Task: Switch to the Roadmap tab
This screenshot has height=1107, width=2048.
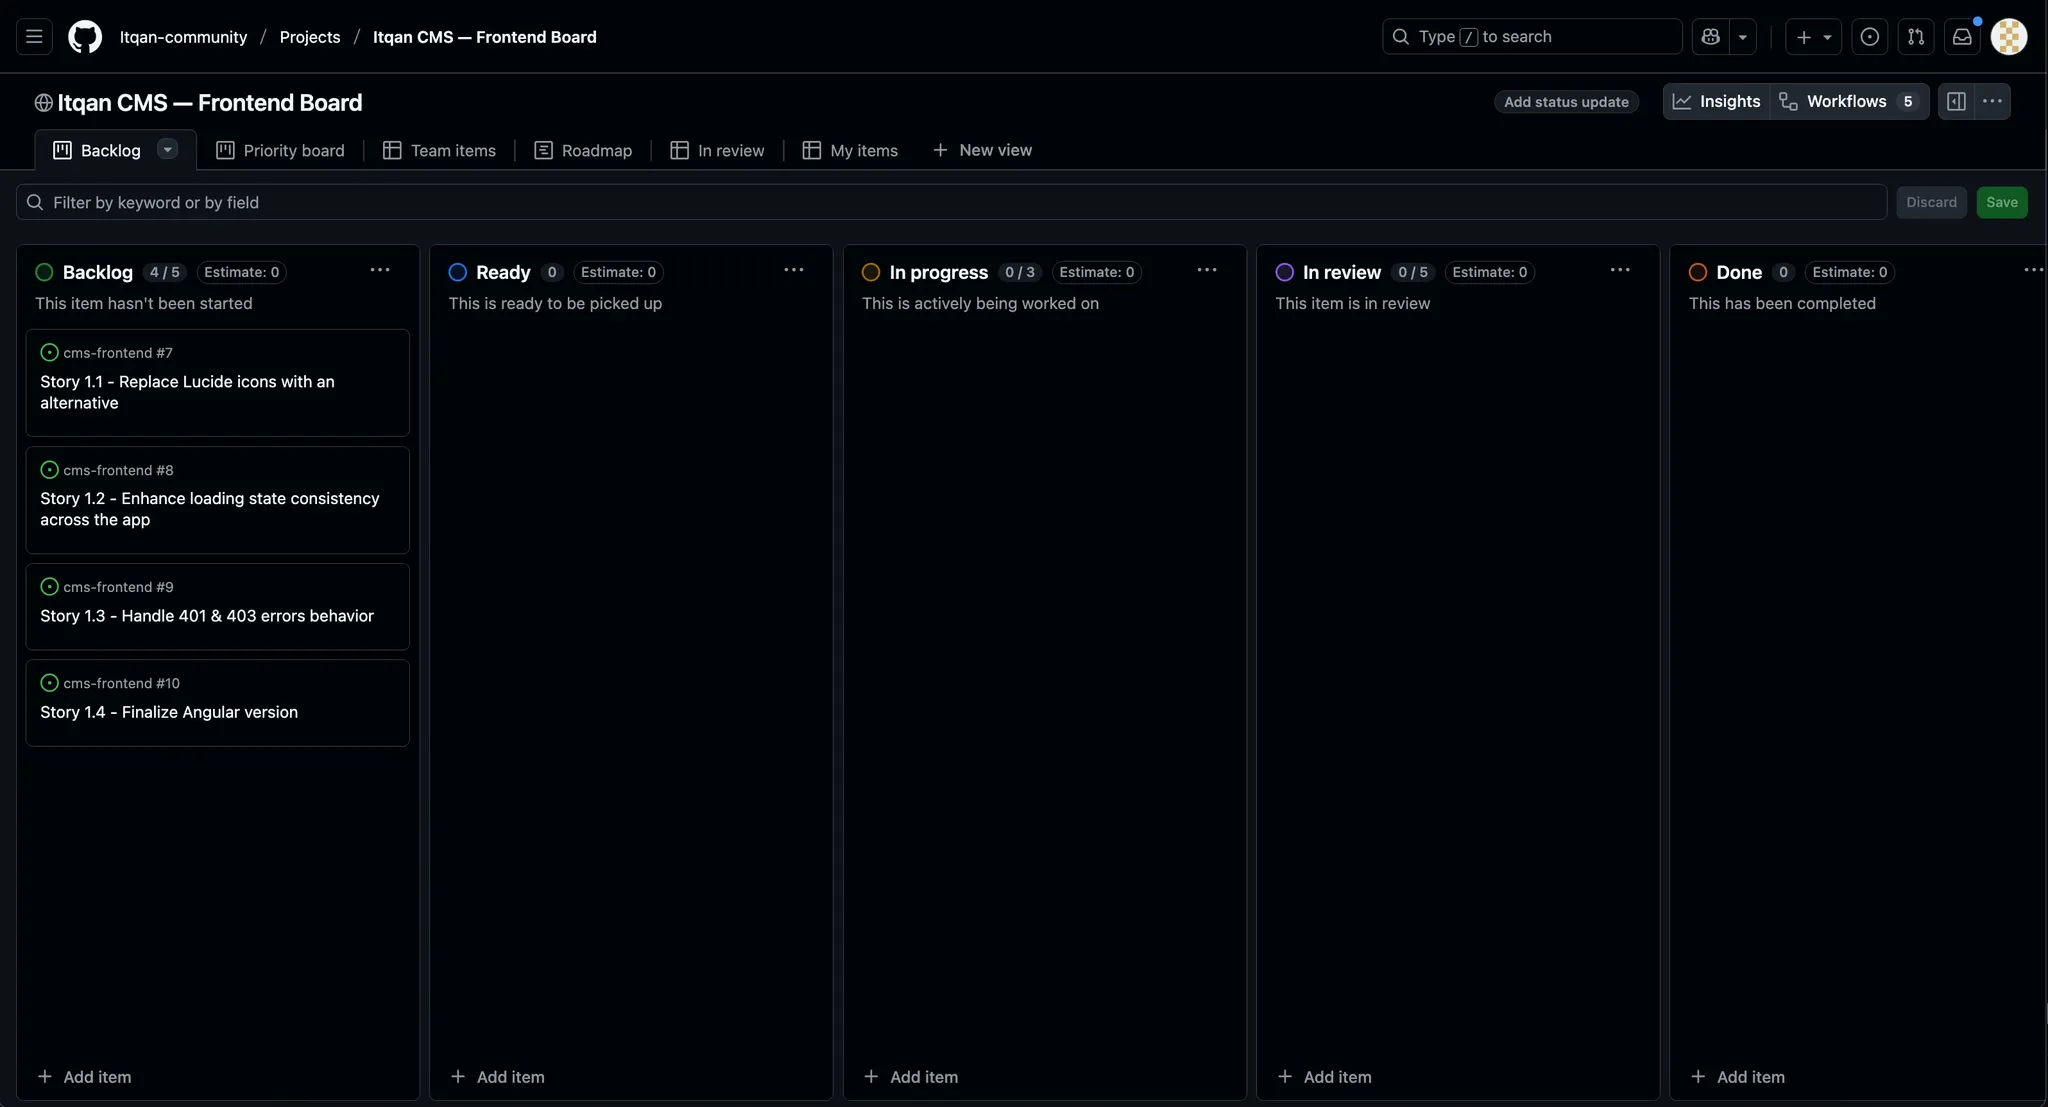Action: [583, 150]
